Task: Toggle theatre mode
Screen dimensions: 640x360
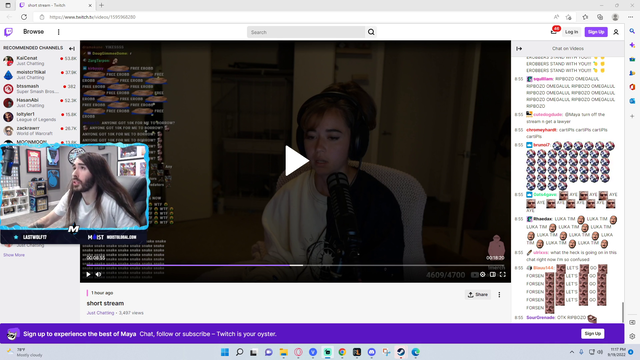Action: click(x=493, y=274)
